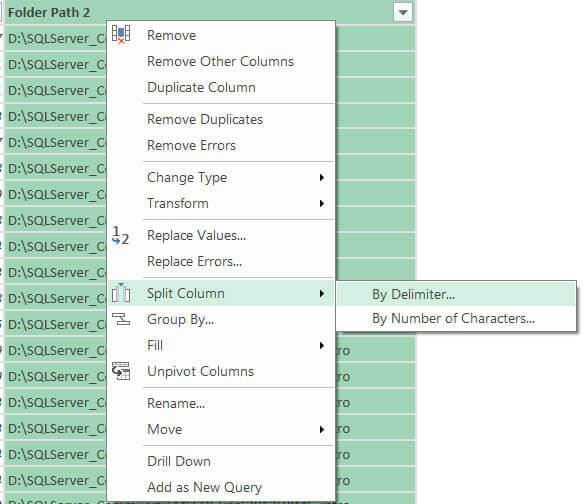Open the Folder Path 2 filter dropdown
Screen dimensions: 586x504
coord(403,12)
